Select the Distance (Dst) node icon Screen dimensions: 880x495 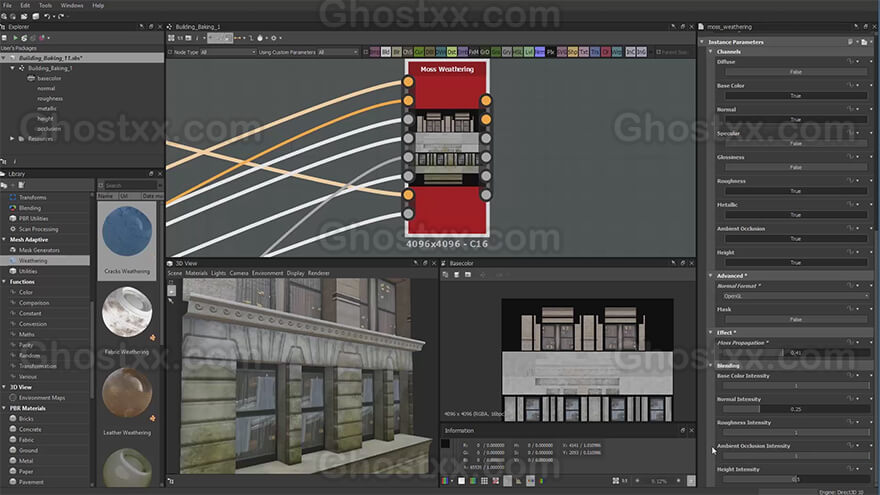pos(452,52)
